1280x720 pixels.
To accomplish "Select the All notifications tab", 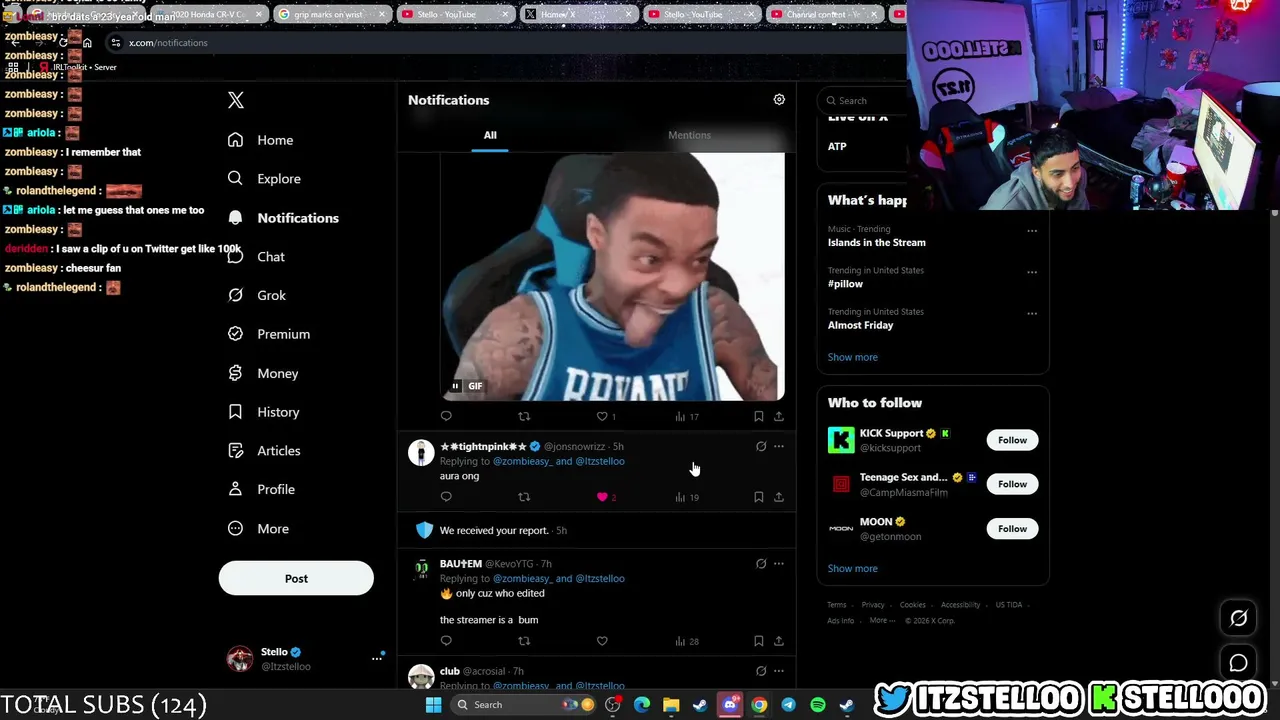I will (490, 135).
